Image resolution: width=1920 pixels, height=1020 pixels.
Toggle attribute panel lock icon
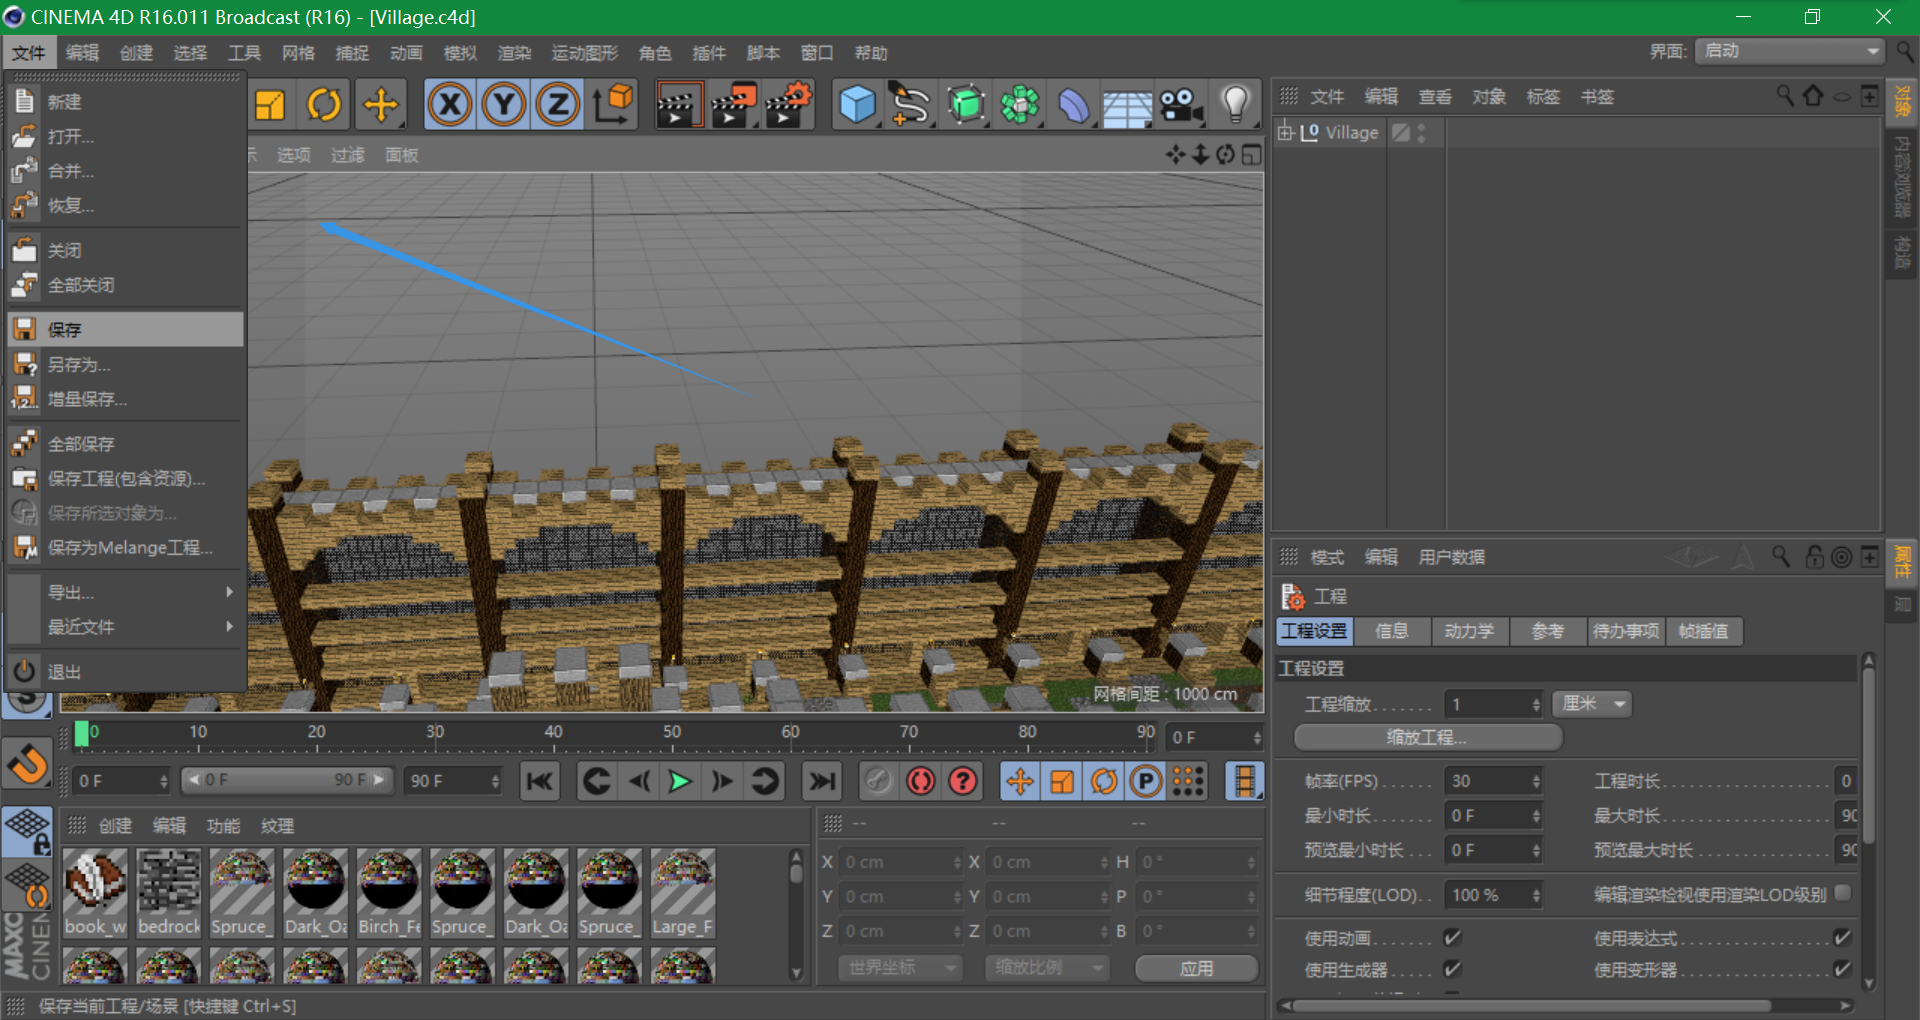(1814, 557)
